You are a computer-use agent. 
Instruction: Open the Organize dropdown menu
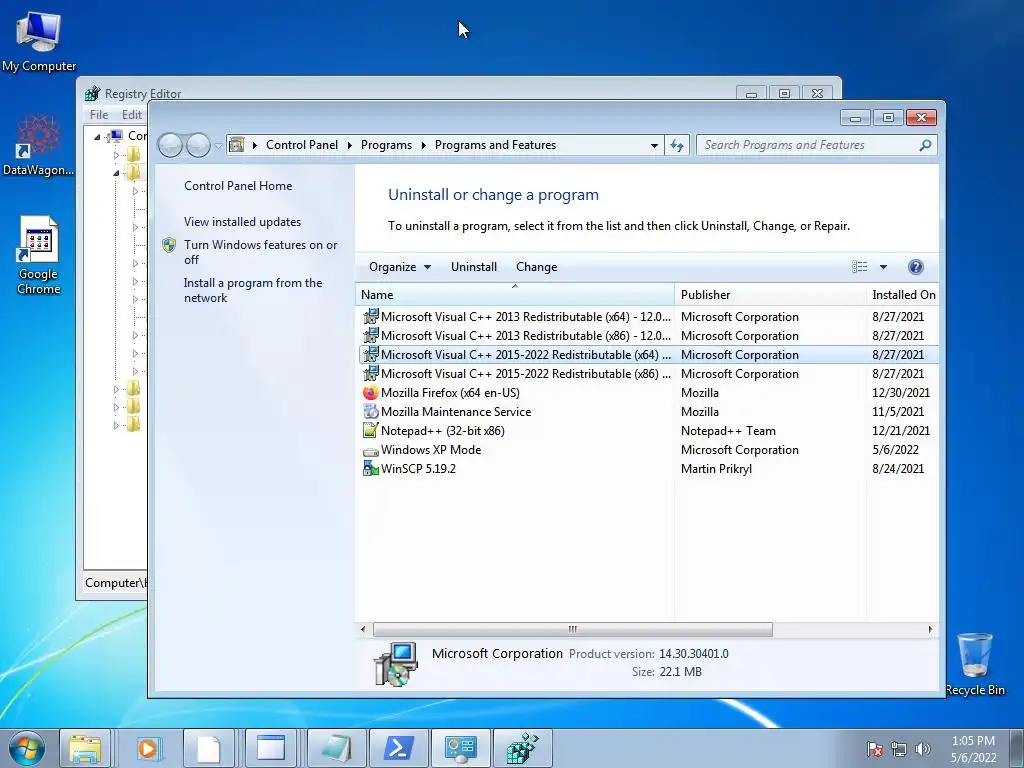[x=400, y=266]
